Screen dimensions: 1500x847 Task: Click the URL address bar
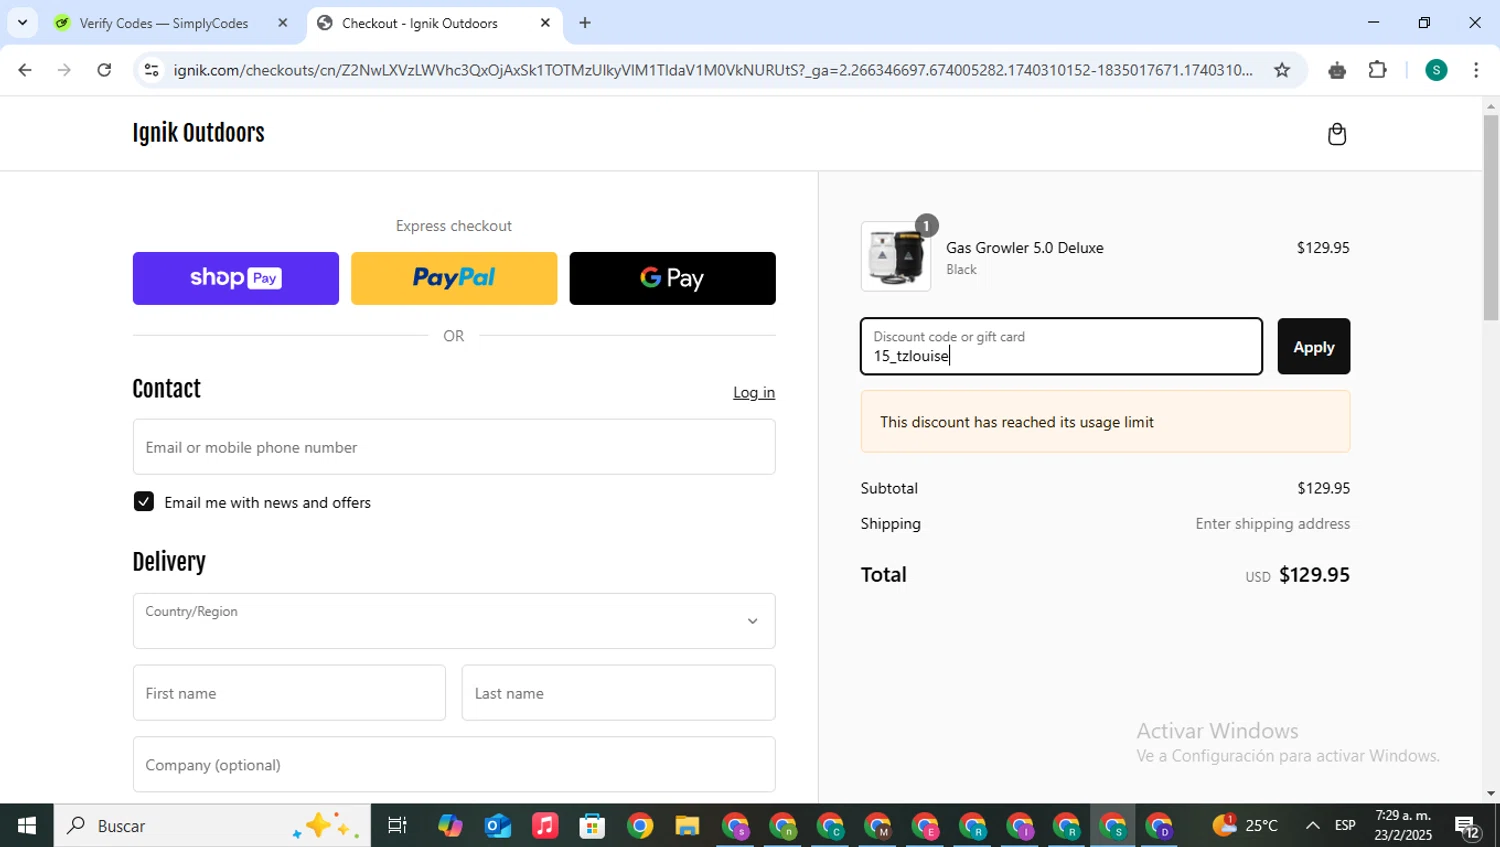712,70
